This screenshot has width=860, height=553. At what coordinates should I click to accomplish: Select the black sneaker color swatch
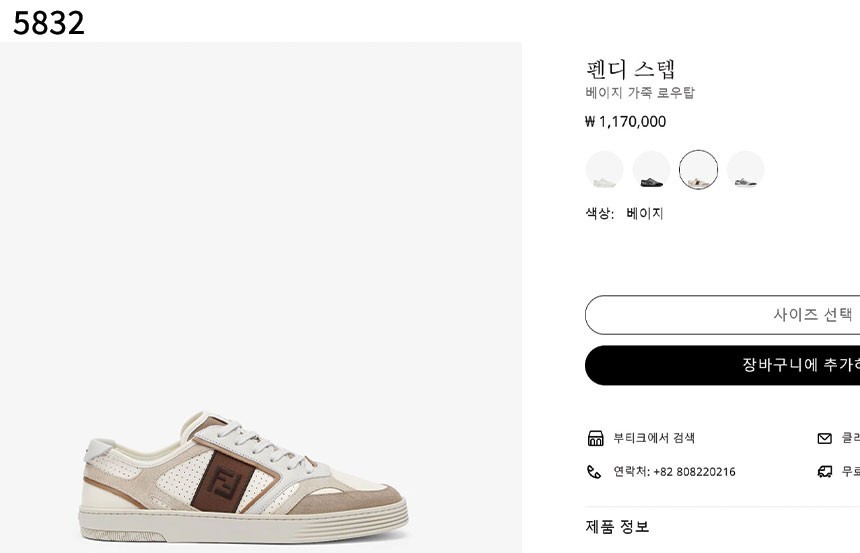pyautogui.click(x=651, y=170)
